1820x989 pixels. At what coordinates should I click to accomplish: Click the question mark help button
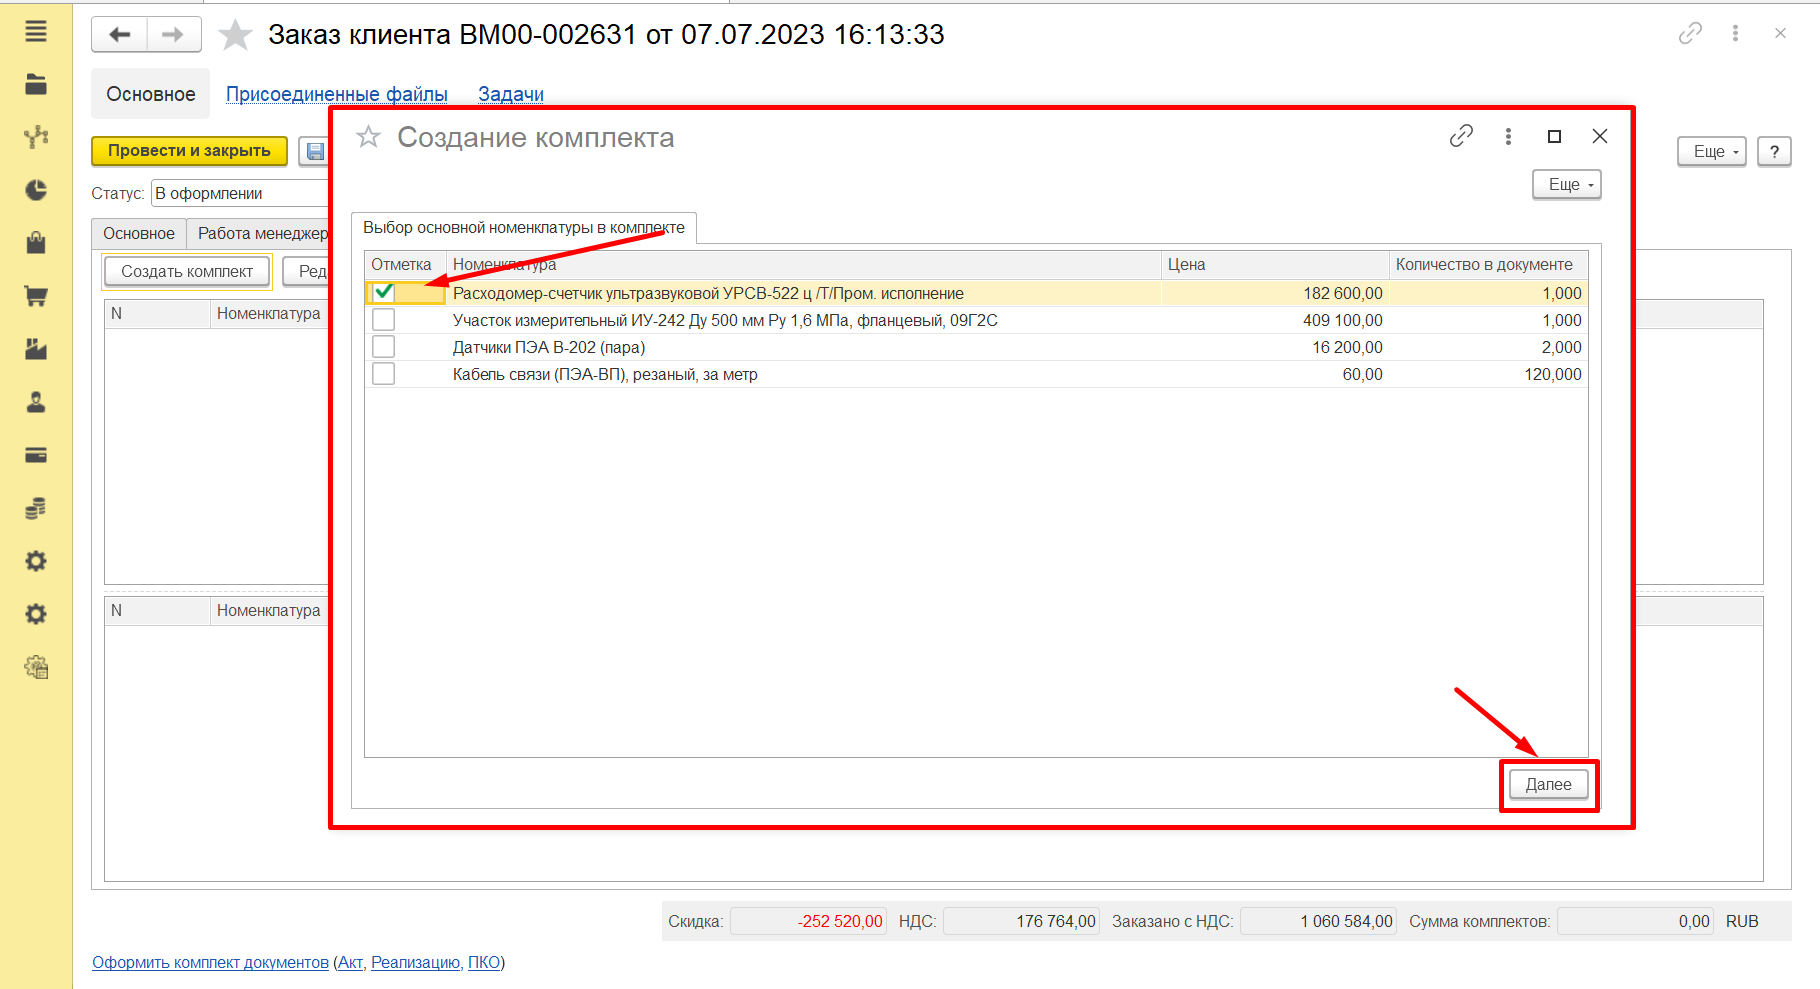click(x=1774, y=152)
